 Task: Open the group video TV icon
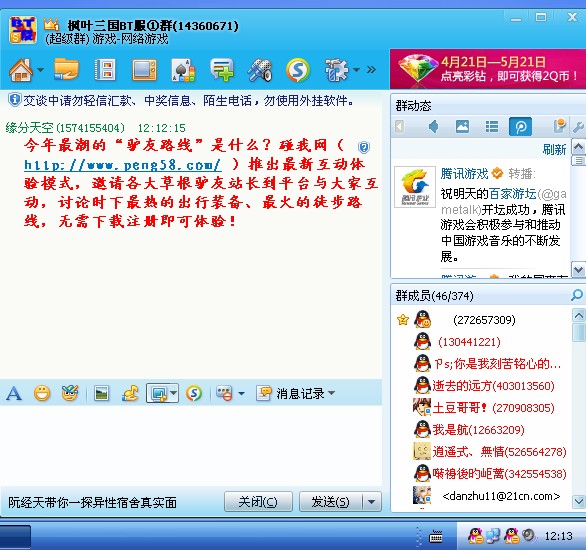tap(144, 70)
